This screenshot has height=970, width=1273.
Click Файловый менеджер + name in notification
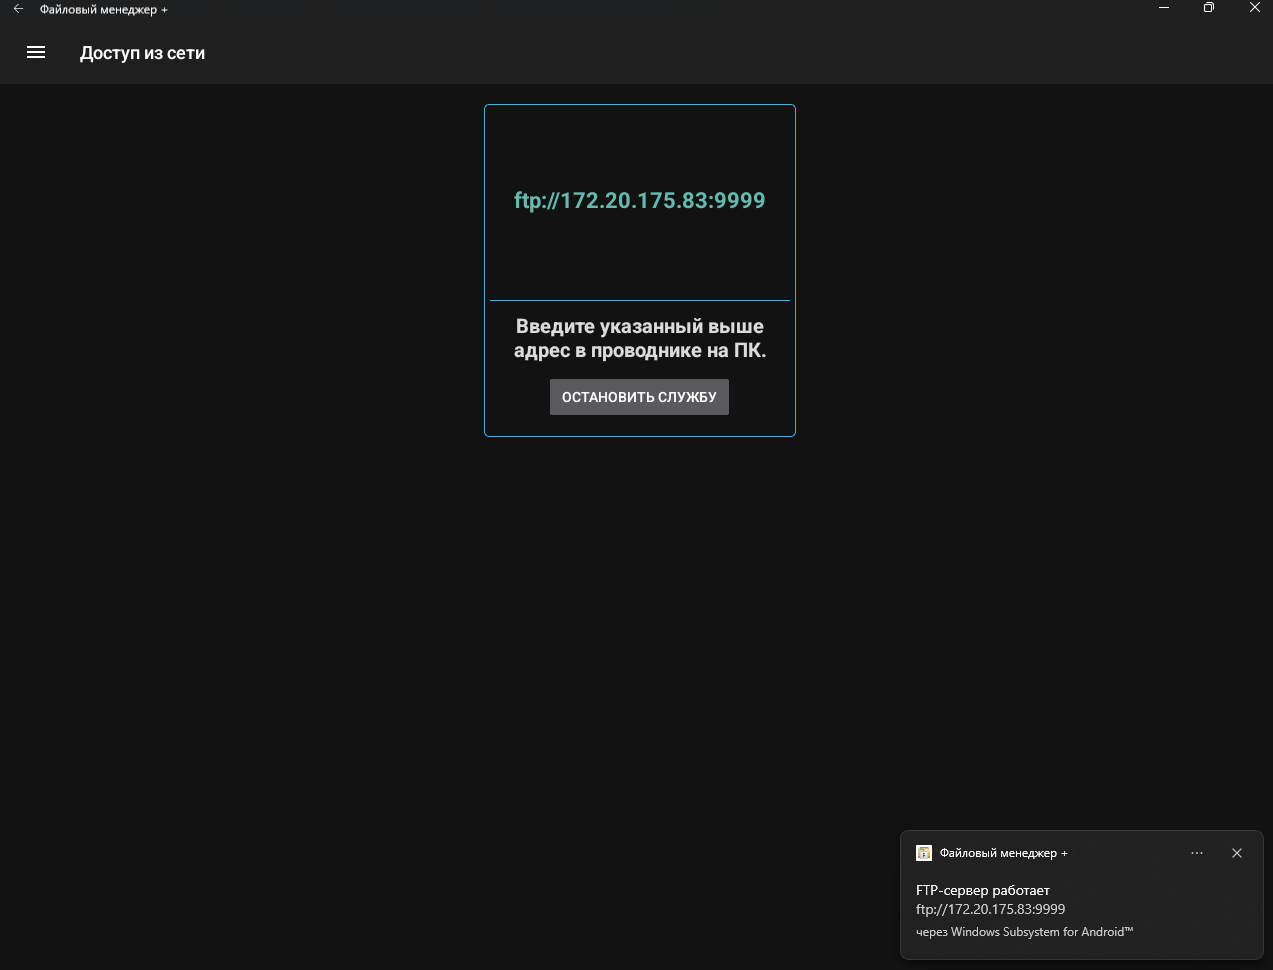[1003, 853]
